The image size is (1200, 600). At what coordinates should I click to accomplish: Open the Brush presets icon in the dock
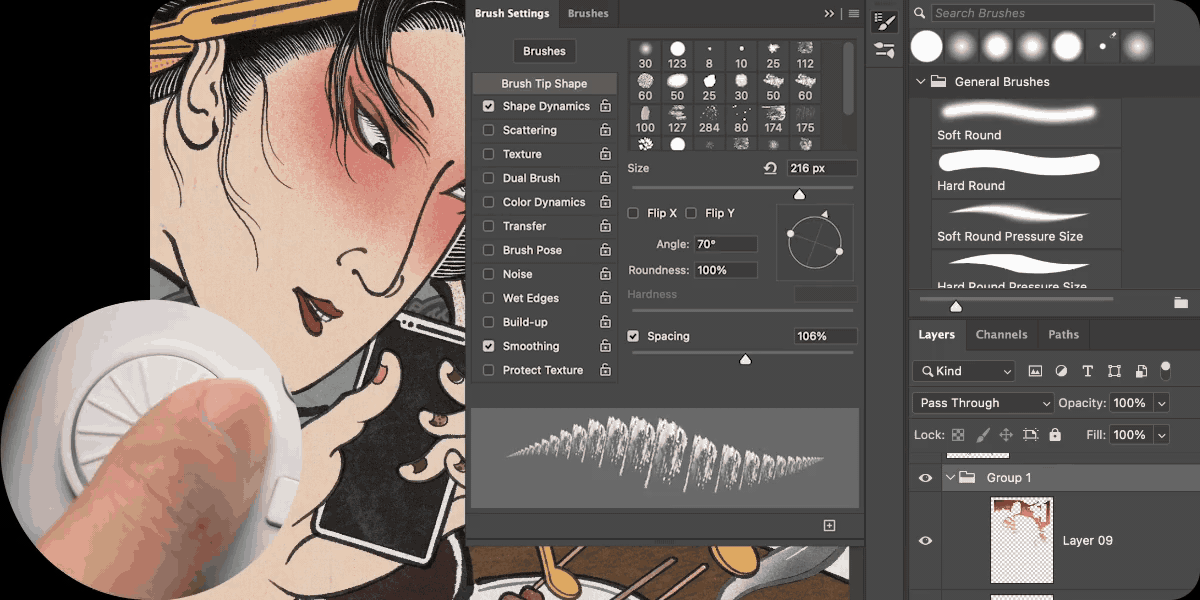884,50
